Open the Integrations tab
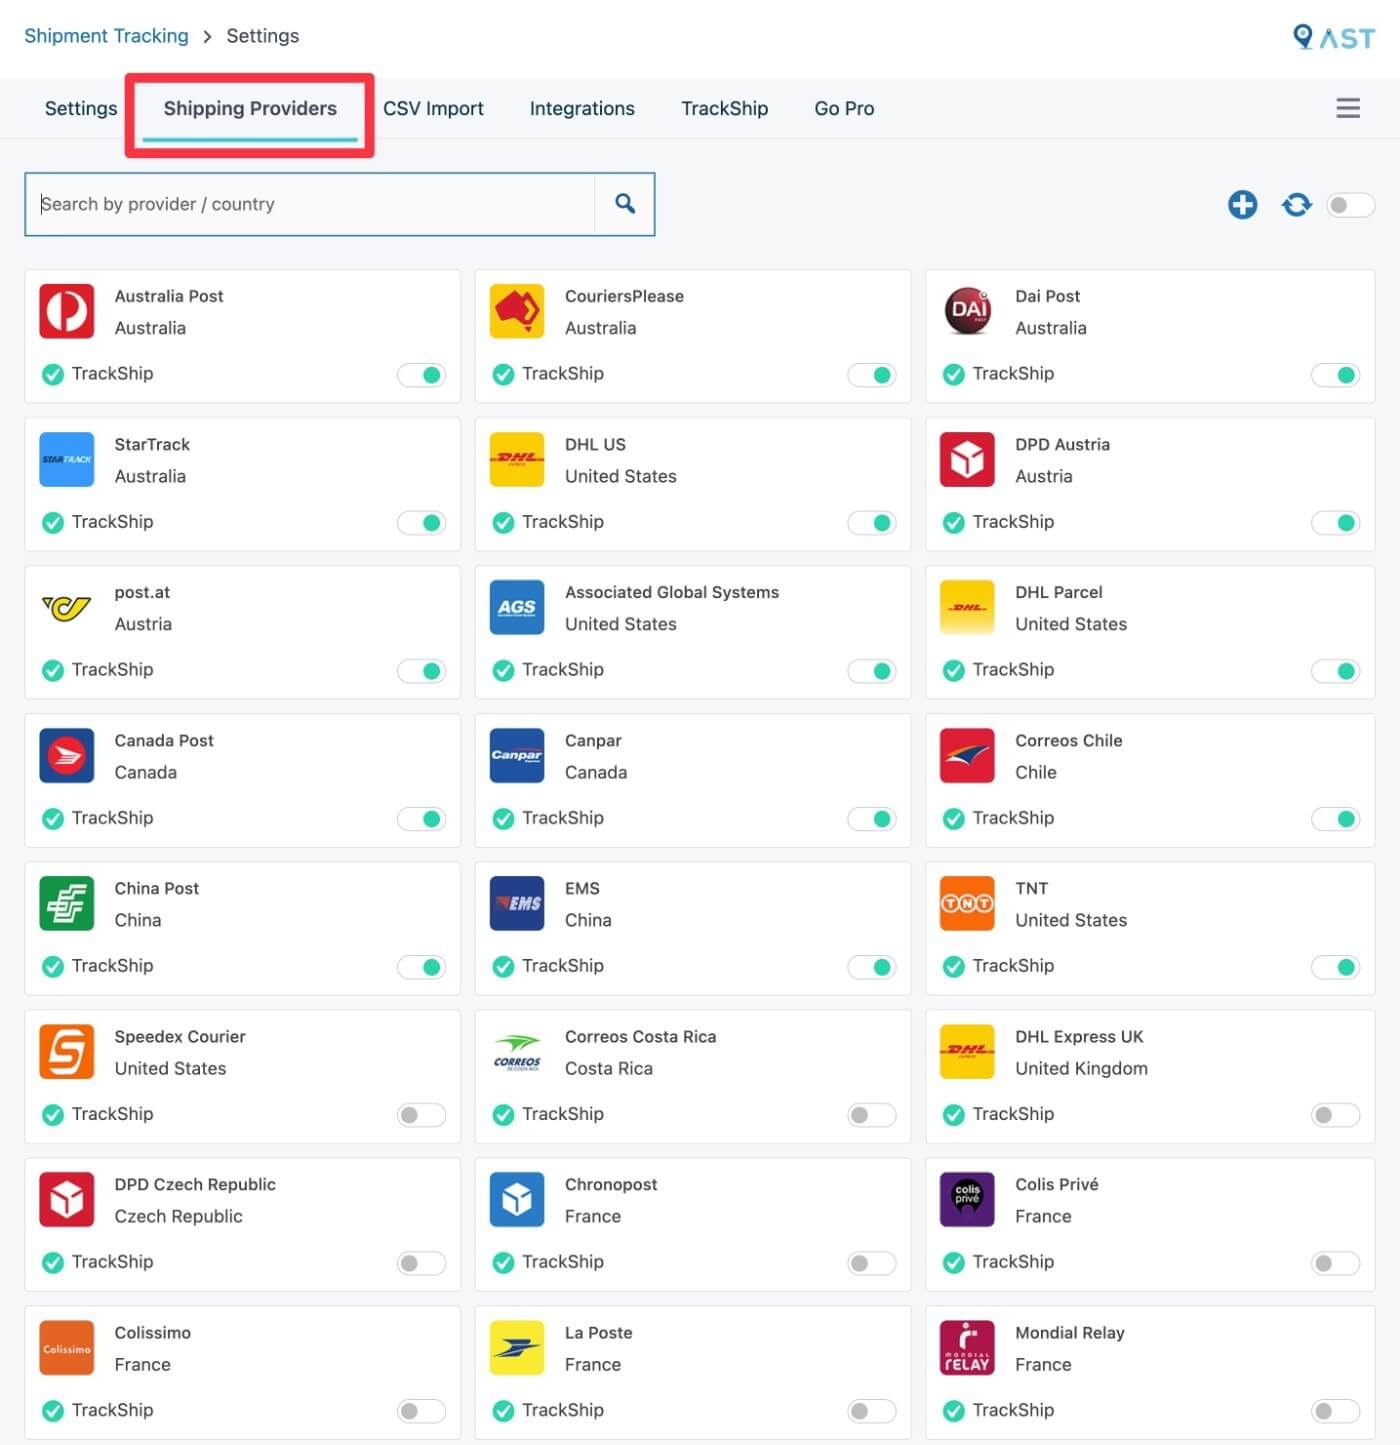 click(x=582, y=108)
